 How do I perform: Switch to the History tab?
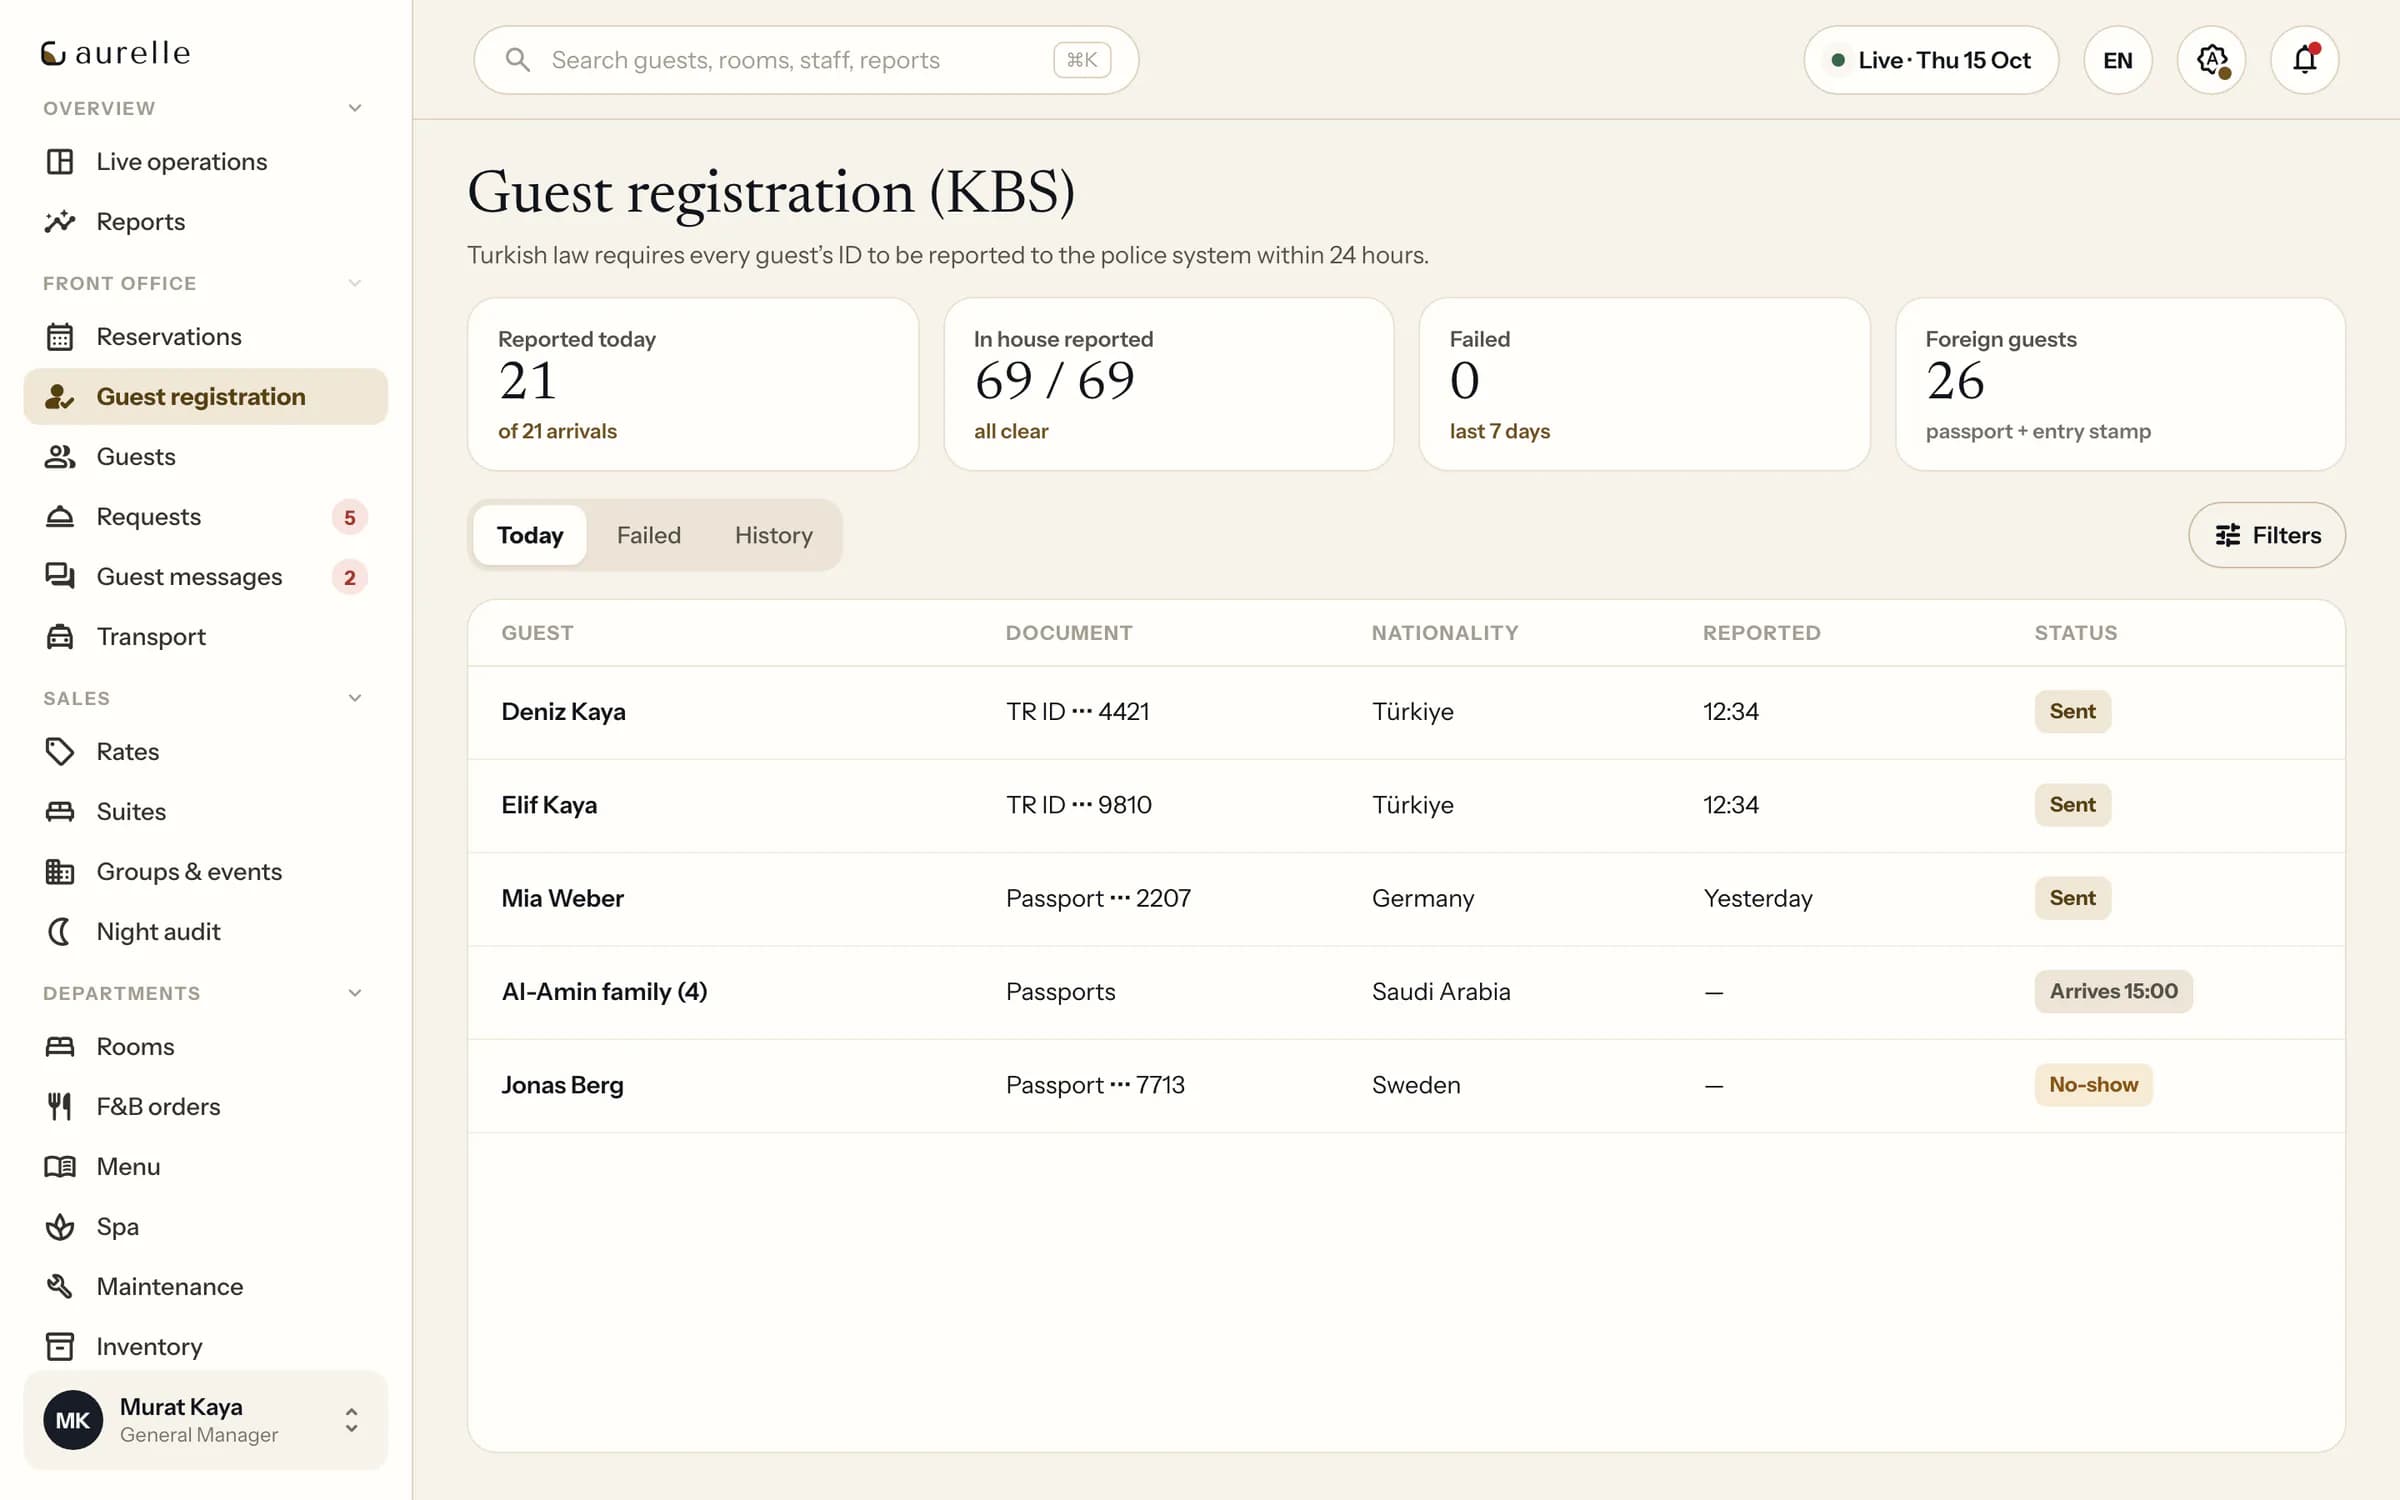(773, 535)
